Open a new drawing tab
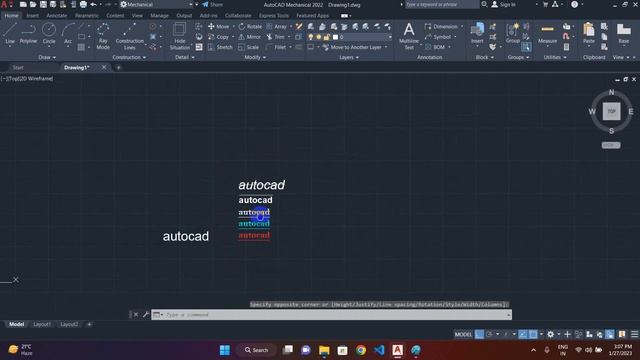The height and width of the screenshot is (360, 640). click(119, 67)
